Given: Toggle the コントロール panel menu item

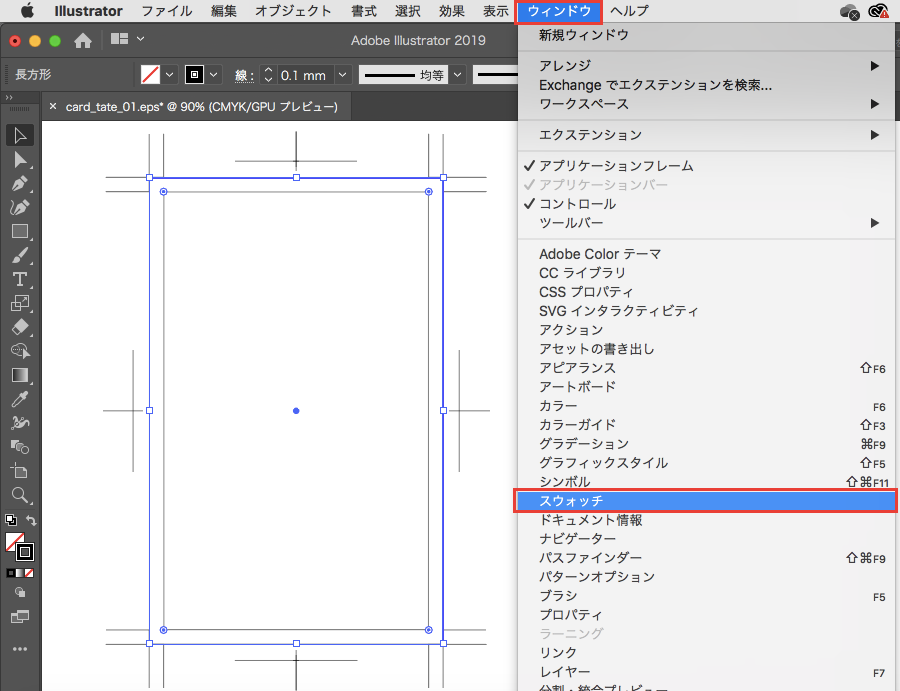Looking at the screenshot, I should pos(577,204).
